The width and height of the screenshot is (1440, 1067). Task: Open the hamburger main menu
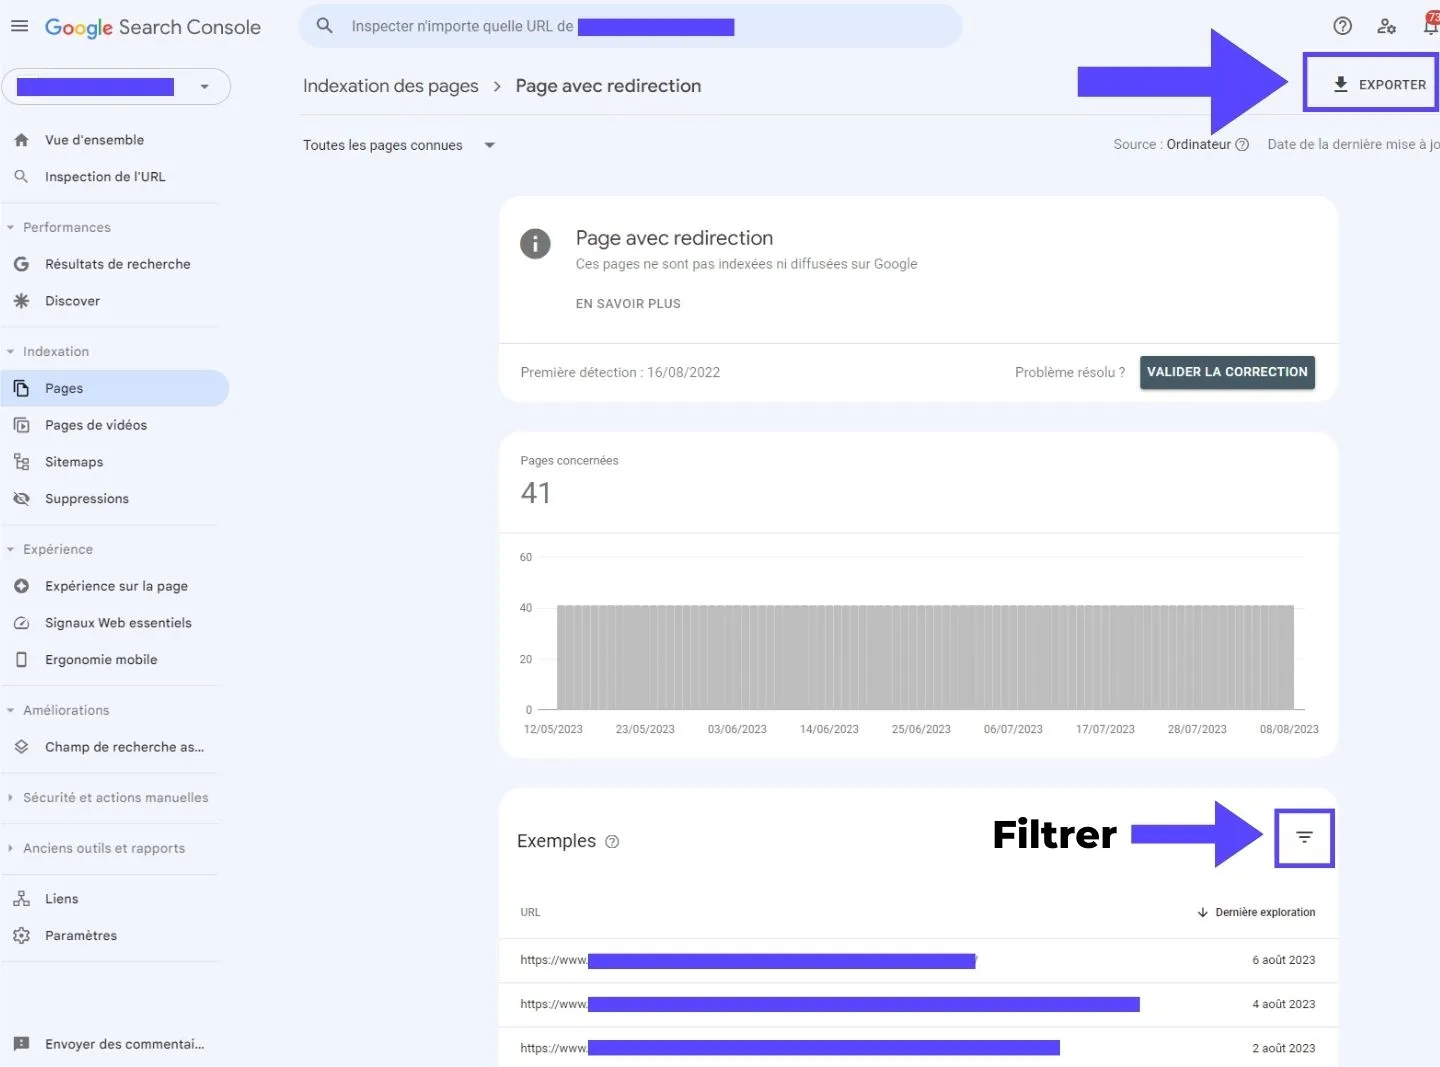(19, 26)
